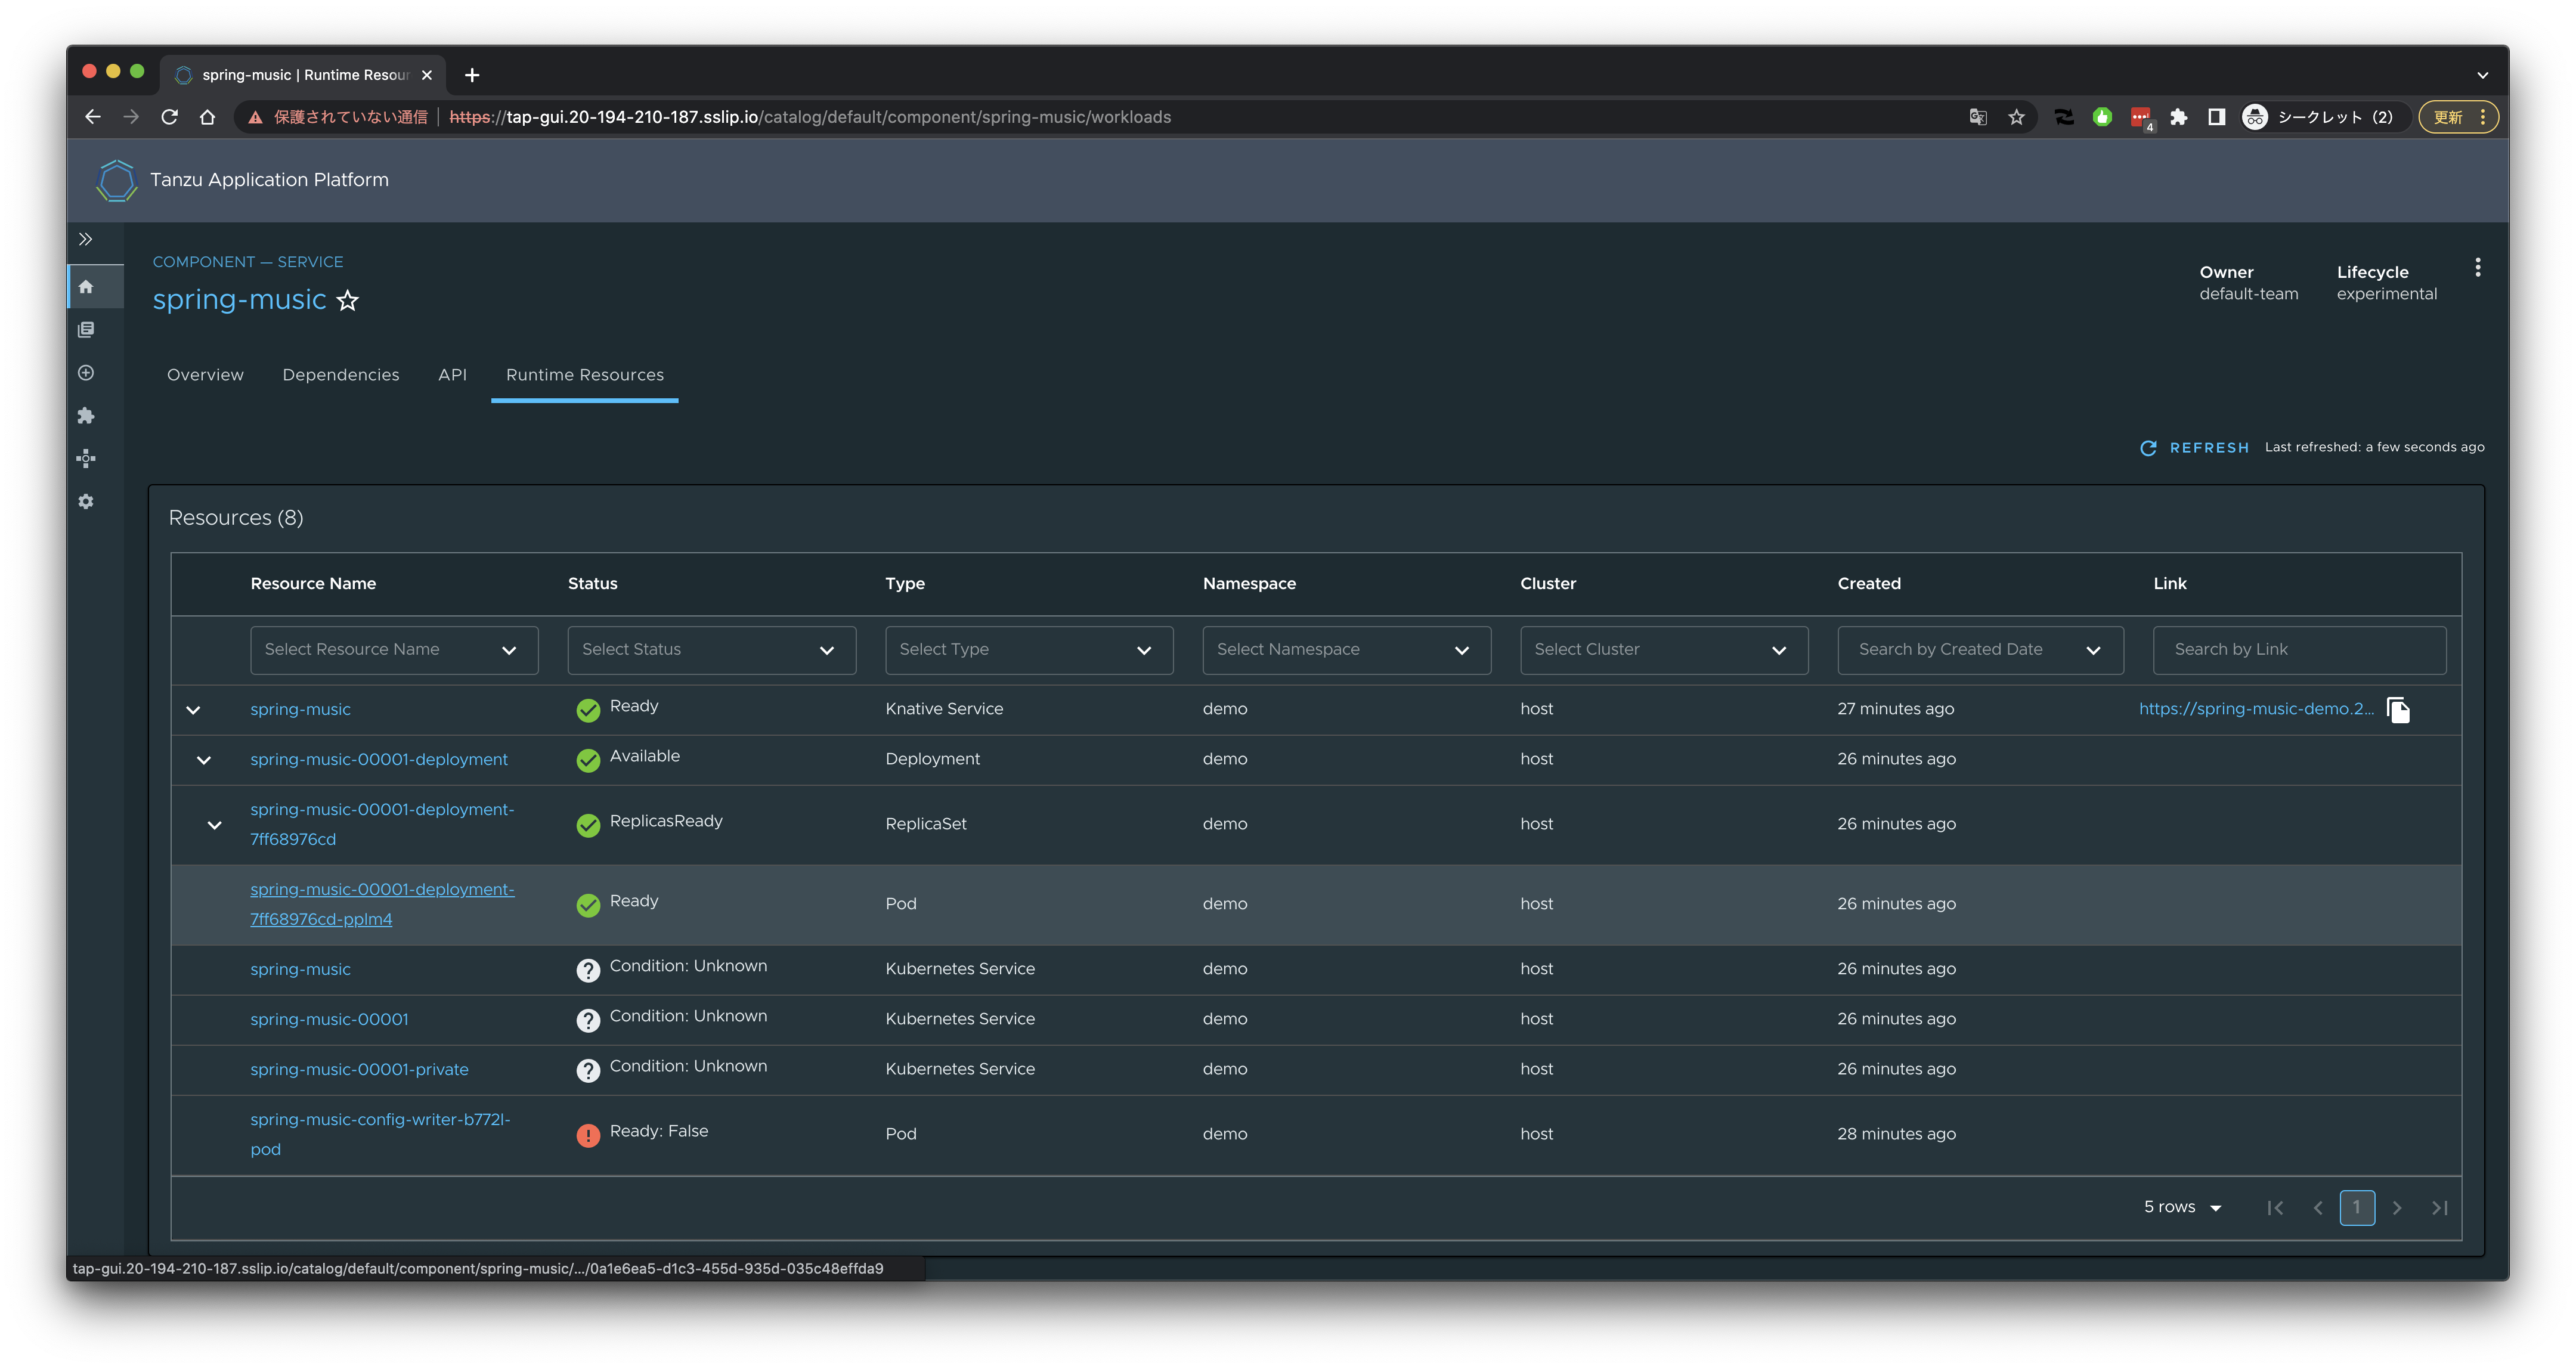
Task: Open the tab list chevron at top right
Action: pyautogui.click(x=2482, y=75)
